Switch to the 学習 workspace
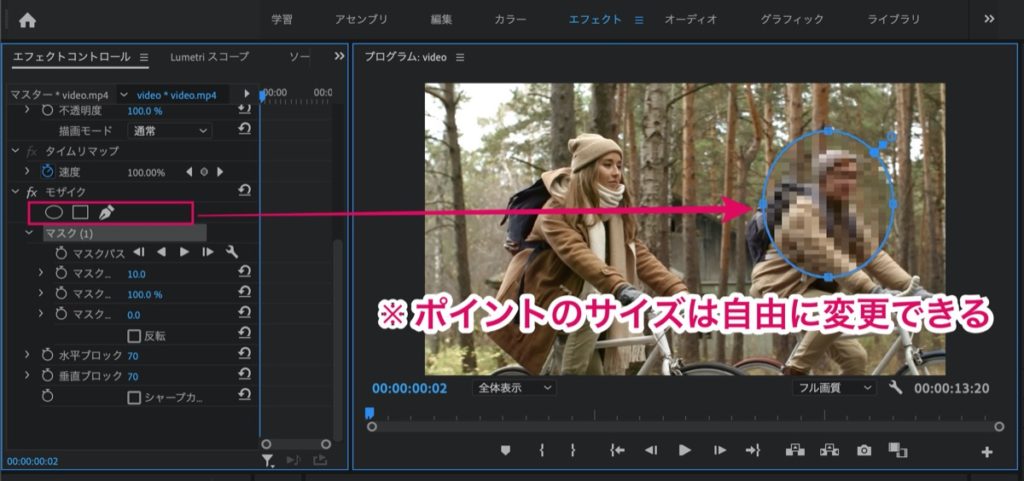 pos(282,19)
